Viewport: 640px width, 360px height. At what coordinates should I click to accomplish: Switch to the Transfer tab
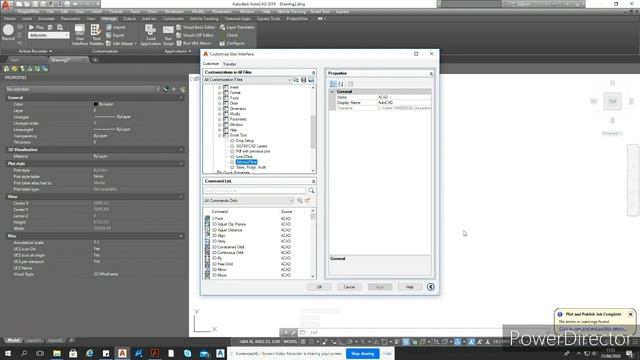(x=229, y=64)
